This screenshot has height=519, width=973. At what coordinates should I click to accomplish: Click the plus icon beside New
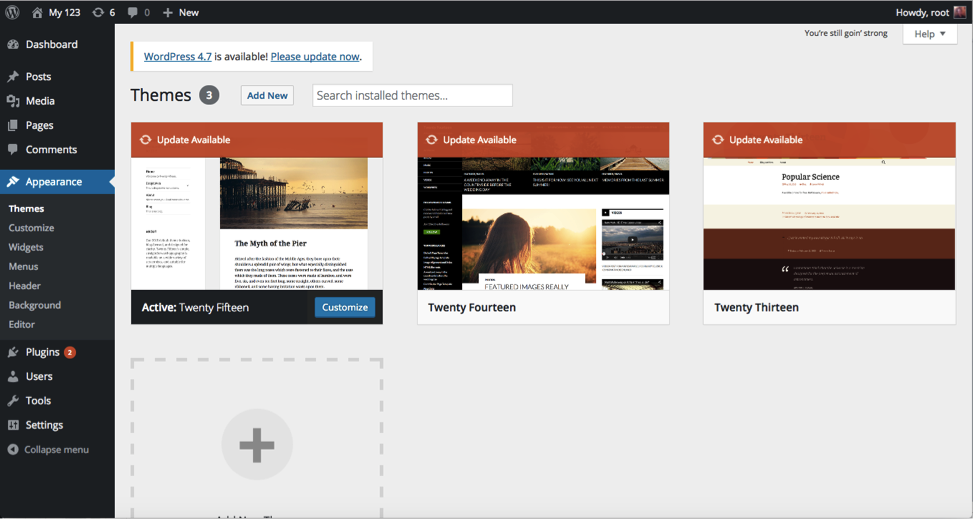tap(168, 12)
